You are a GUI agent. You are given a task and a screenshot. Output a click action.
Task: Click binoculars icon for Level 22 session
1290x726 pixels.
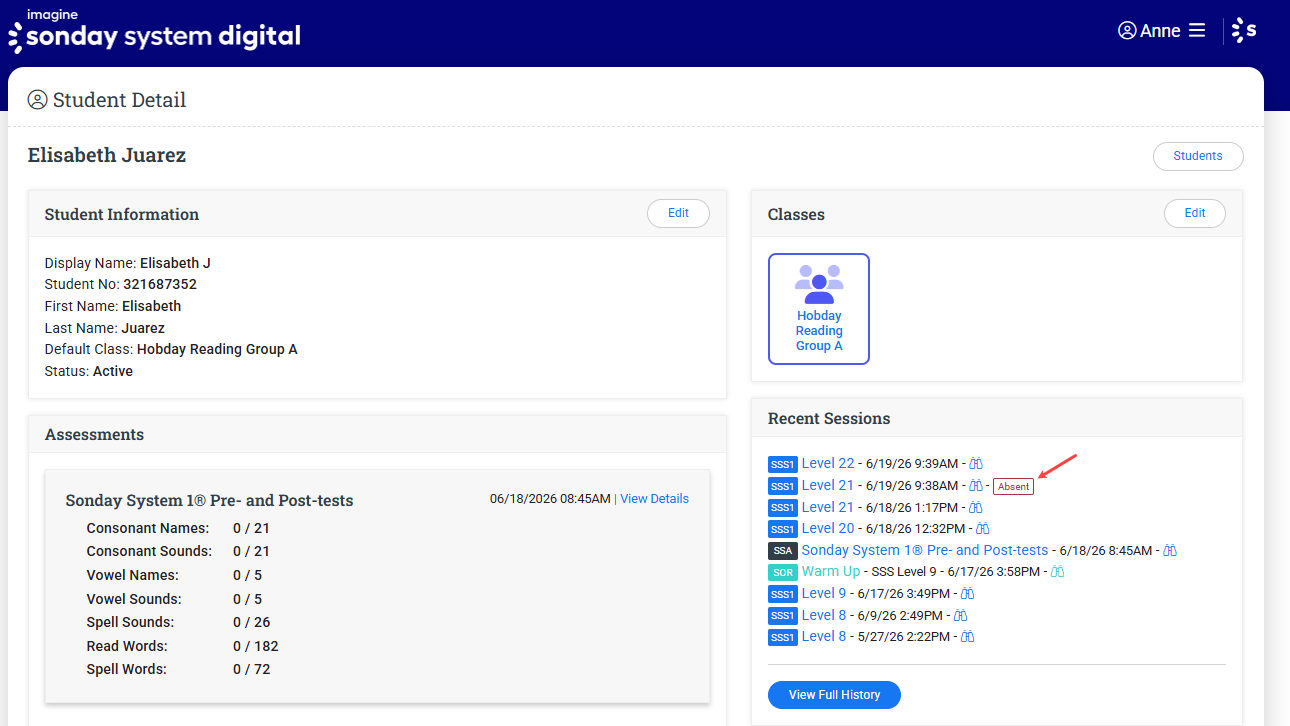[977, 464]
